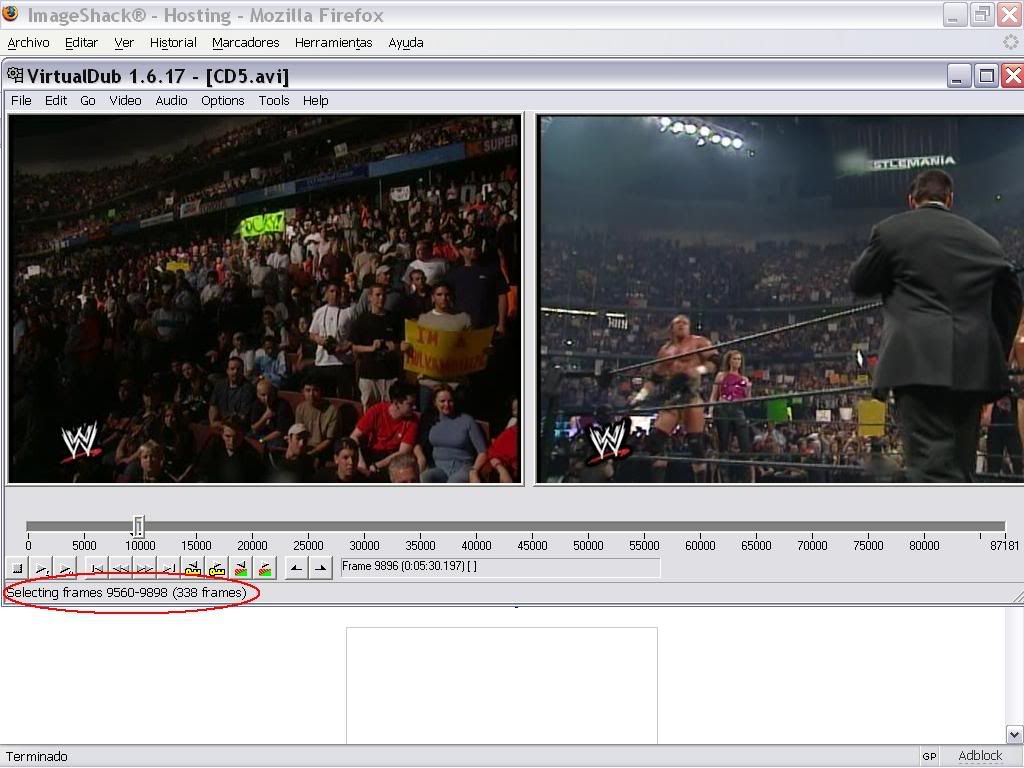Go to the next keyframe
Viewport: 1024px width, 768px height.
tap(217, 569)
